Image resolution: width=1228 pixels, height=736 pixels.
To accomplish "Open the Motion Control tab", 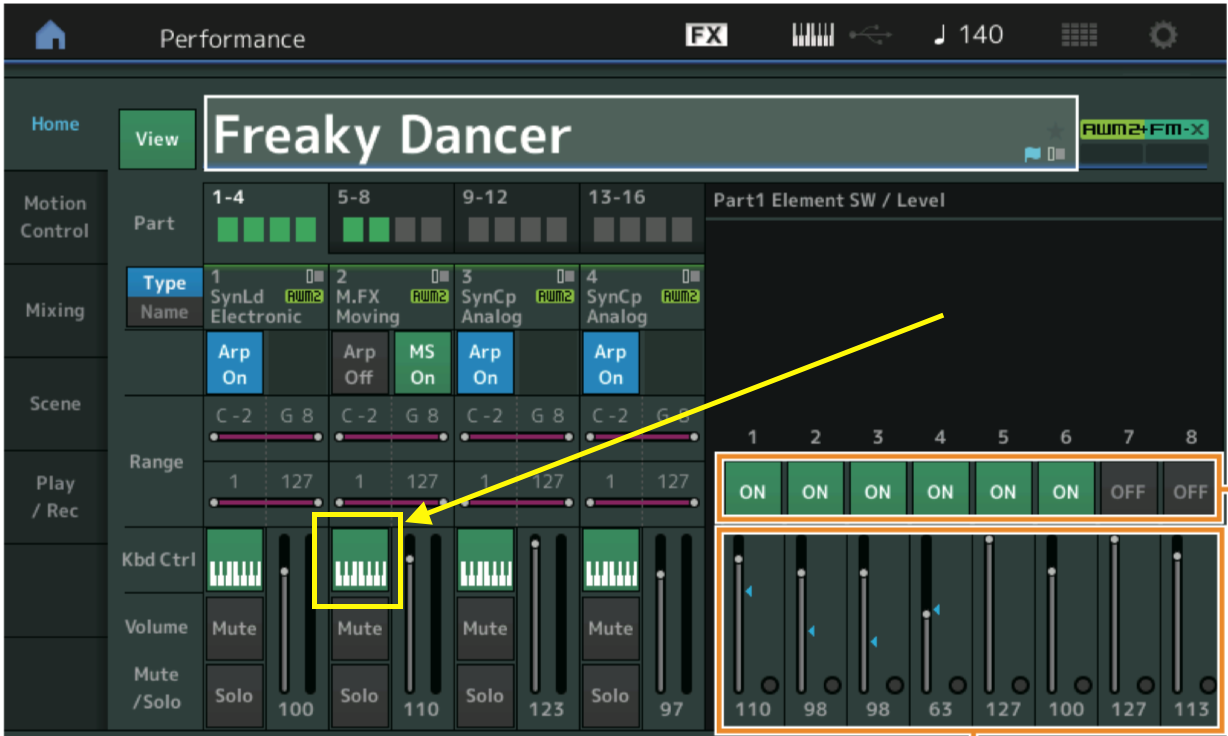I will (x=55, y=217).
